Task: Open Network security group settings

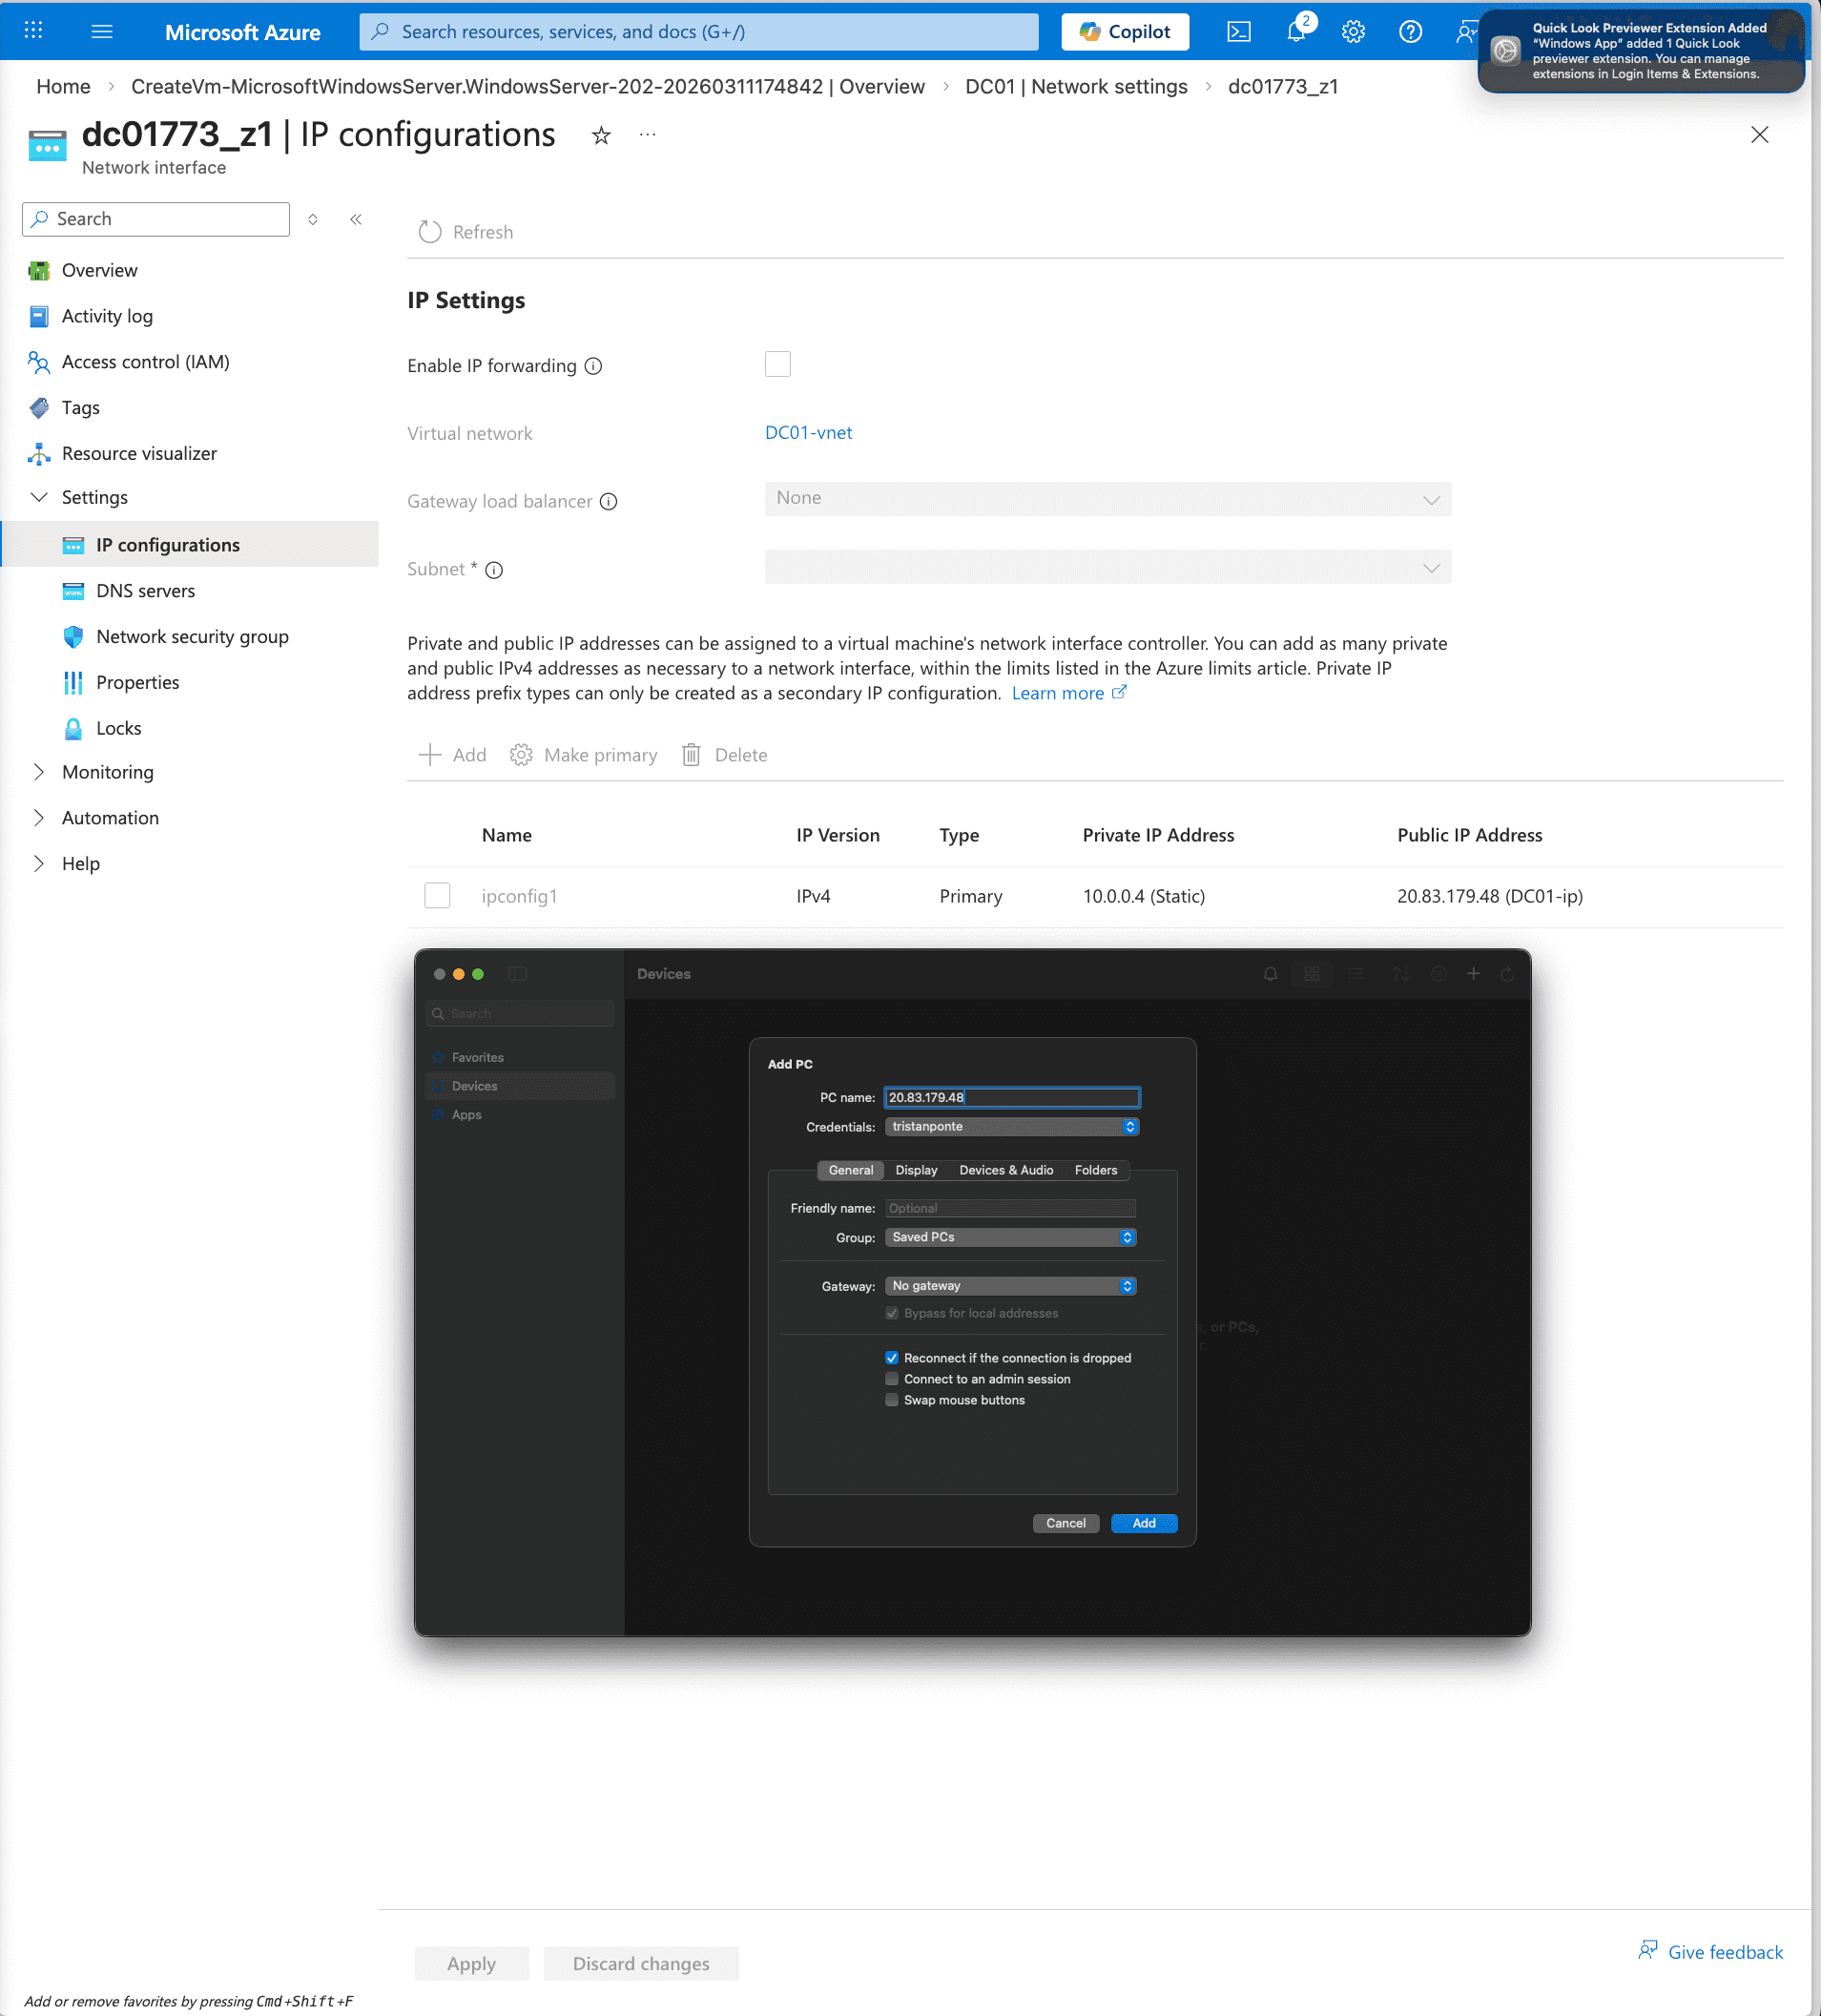Action: (x=190, y=637)
